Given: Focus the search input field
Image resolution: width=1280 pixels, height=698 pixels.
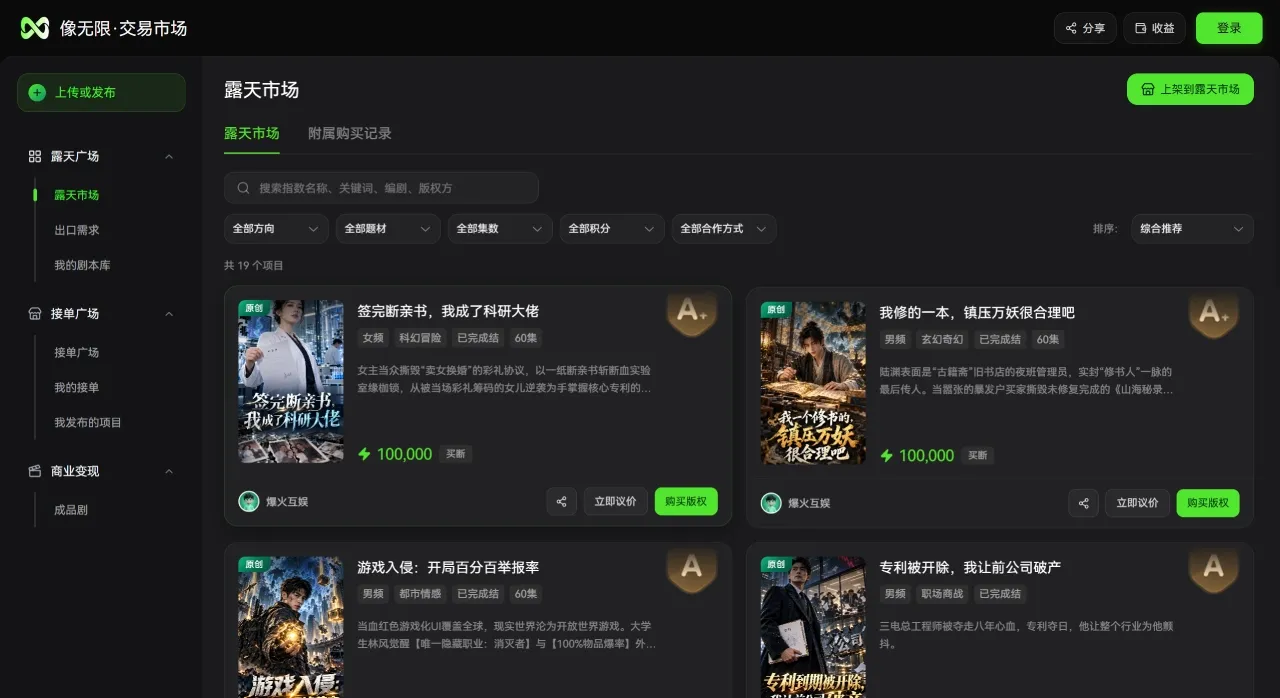Looking at the screenshot, I should click(x=381, y=188).
